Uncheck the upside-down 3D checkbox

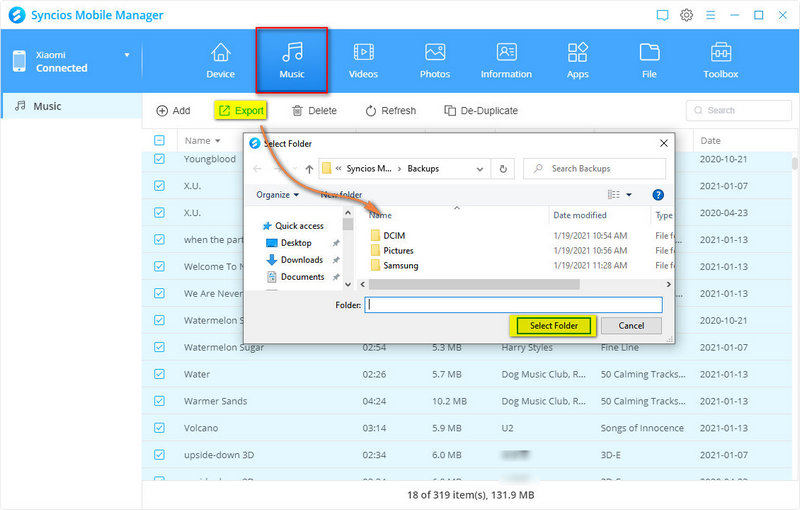click(x=159, y=454)
